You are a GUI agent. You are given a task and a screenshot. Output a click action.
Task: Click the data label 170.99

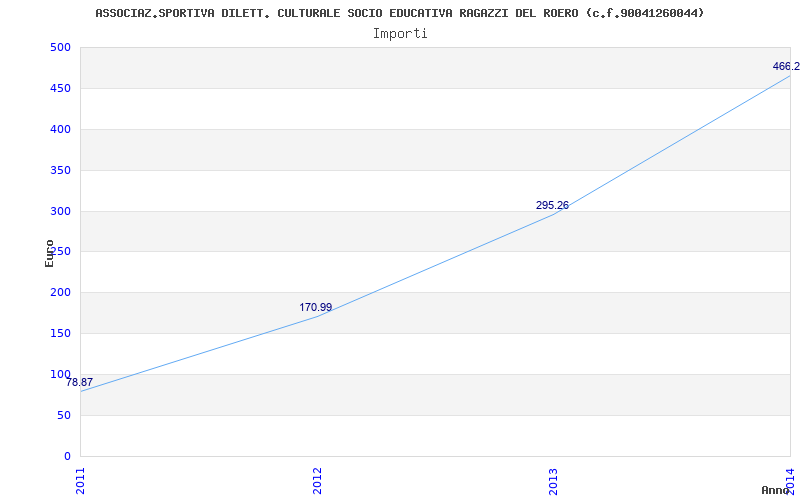[315, 307]
